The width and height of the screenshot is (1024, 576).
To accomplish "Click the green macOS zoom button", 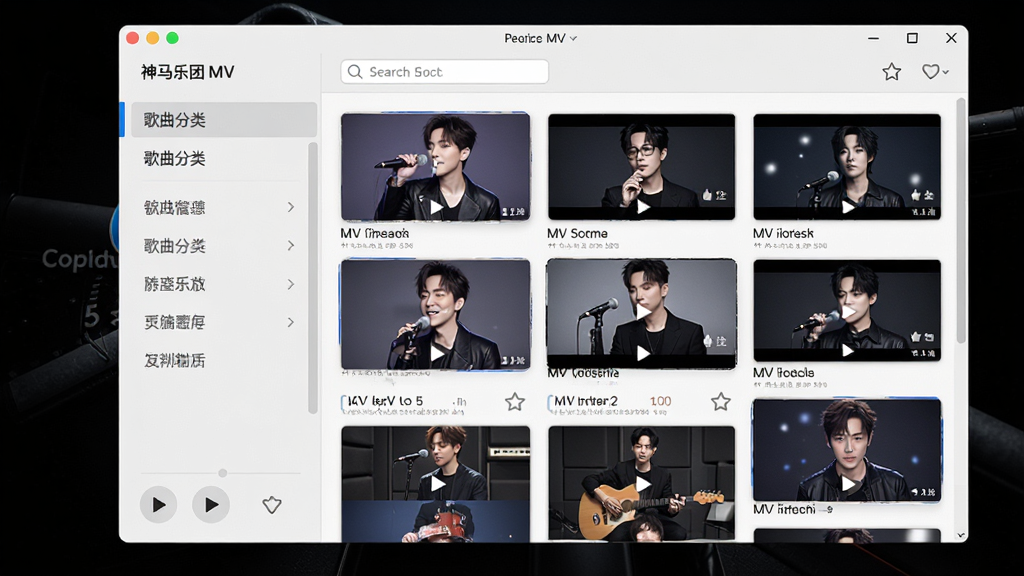I will (172, 38).
